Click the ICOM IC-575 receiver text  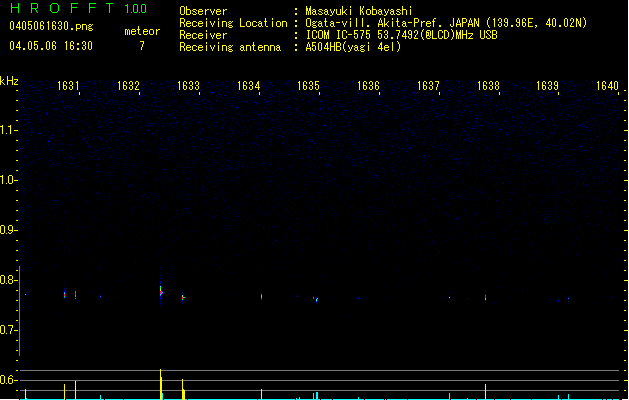(401, 35)
